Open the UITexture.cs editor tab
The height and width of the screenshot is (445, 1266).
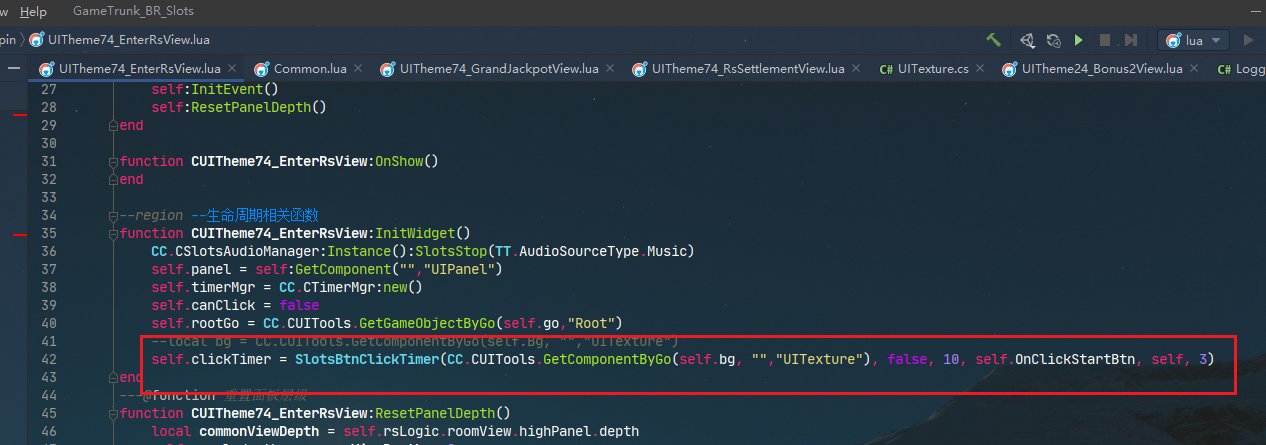pyautogui.click(x=932, y=69)
